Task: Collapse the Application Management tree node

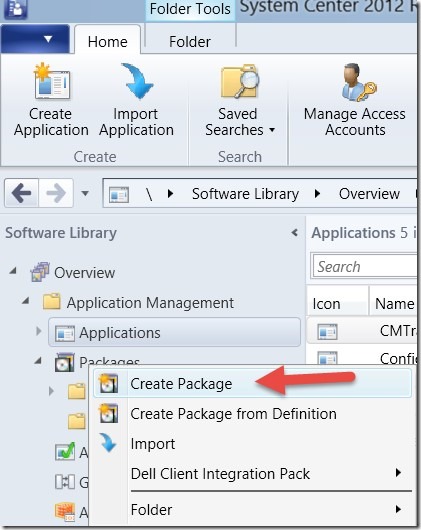Action: (x=26, y=300)
